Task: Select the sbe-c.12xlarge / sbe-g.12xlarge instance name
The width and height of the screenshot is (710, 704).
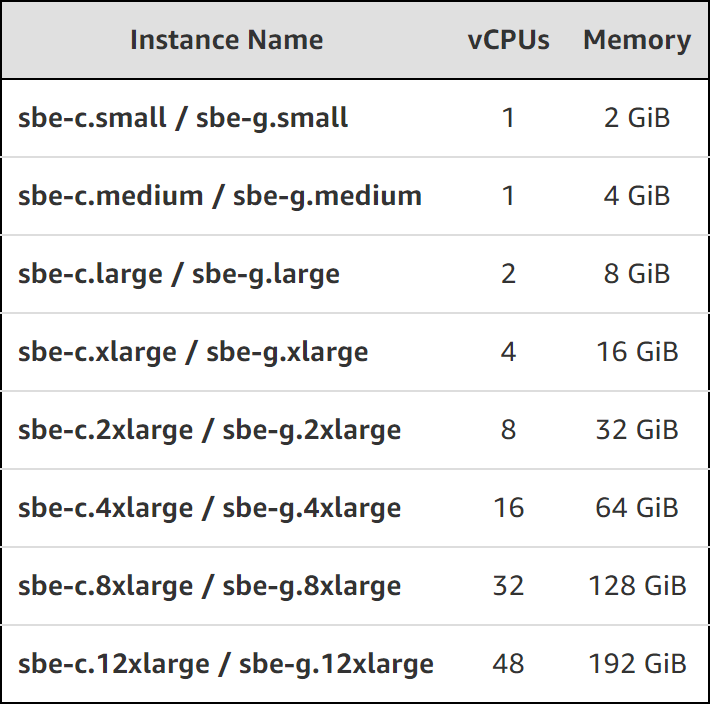Action: [x=225, y=664]
